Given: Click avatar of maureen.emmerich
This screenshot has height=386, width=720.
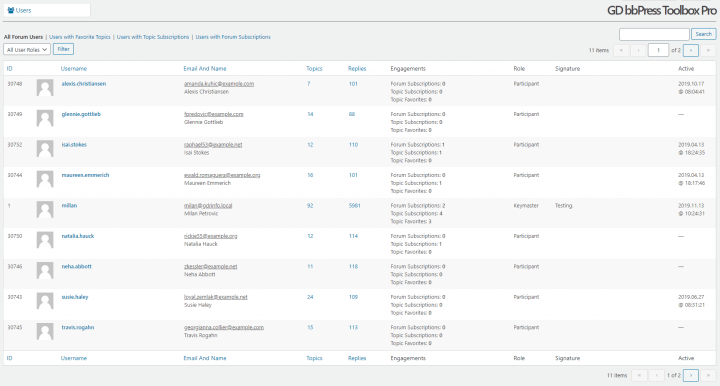Looking at the screenshot, I should (x=45, y=179).
